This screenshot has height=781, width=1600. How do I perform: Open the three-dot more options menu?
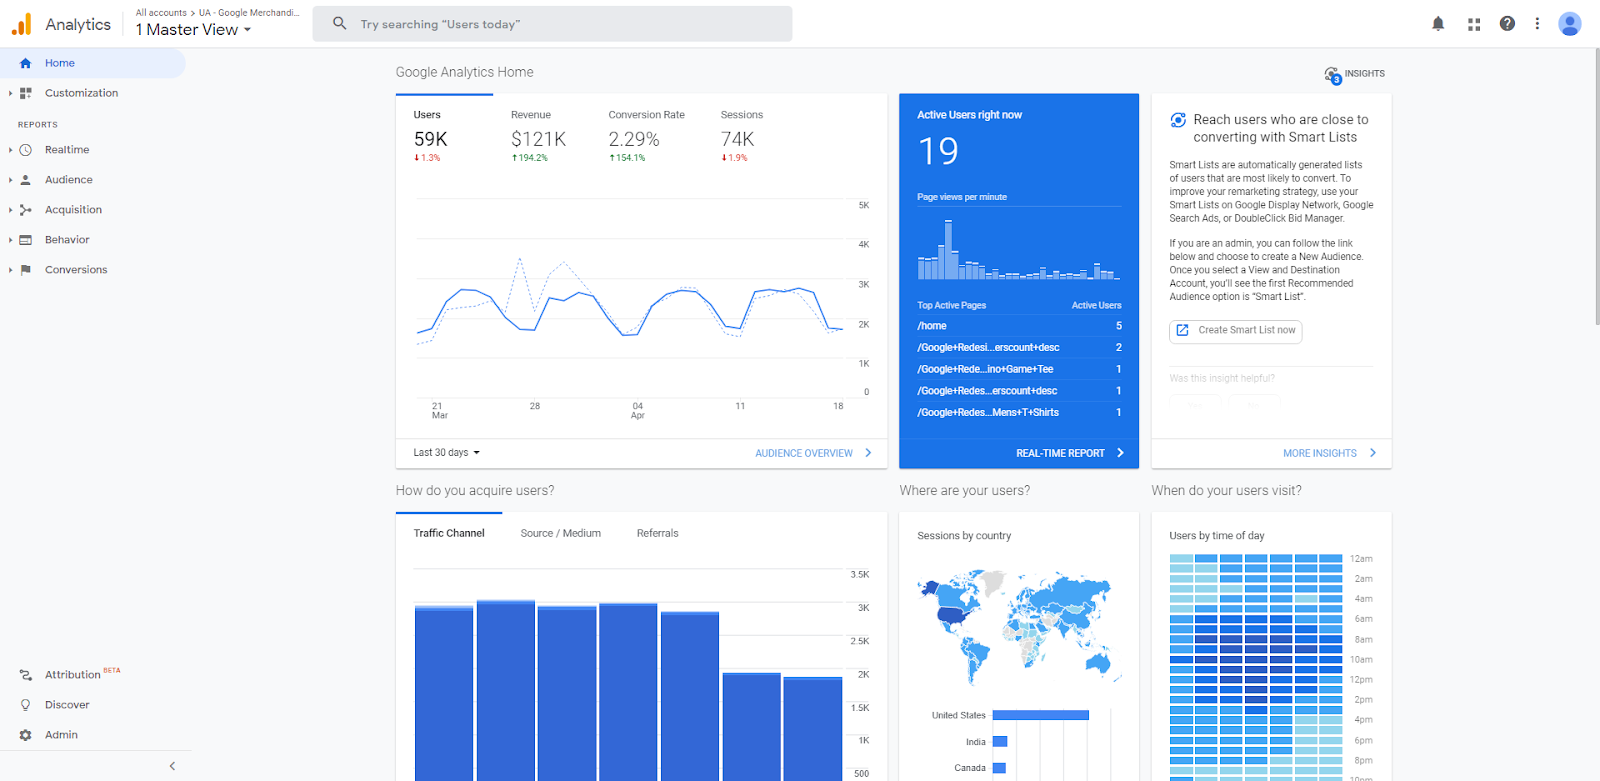point(1537,24)
